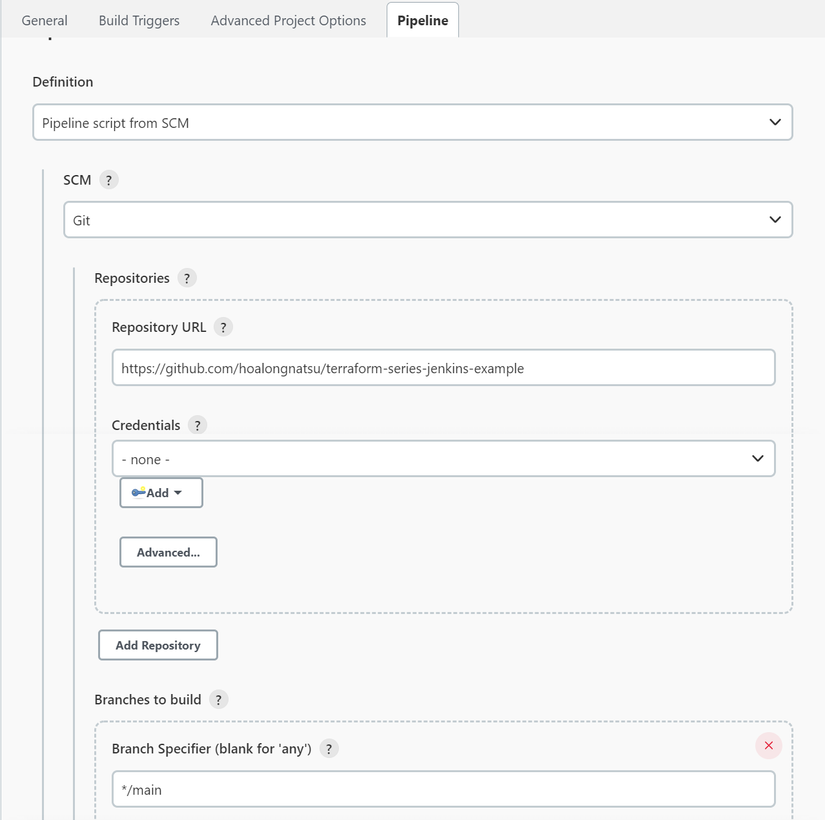Open Repository URL help question mark
Screen dimensions: 825x820
223,327
